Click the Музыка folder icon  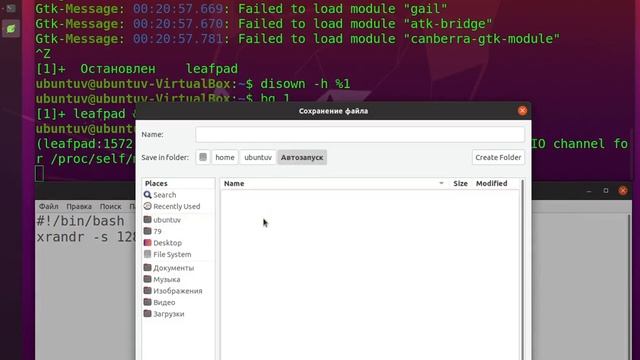point(147,279)
